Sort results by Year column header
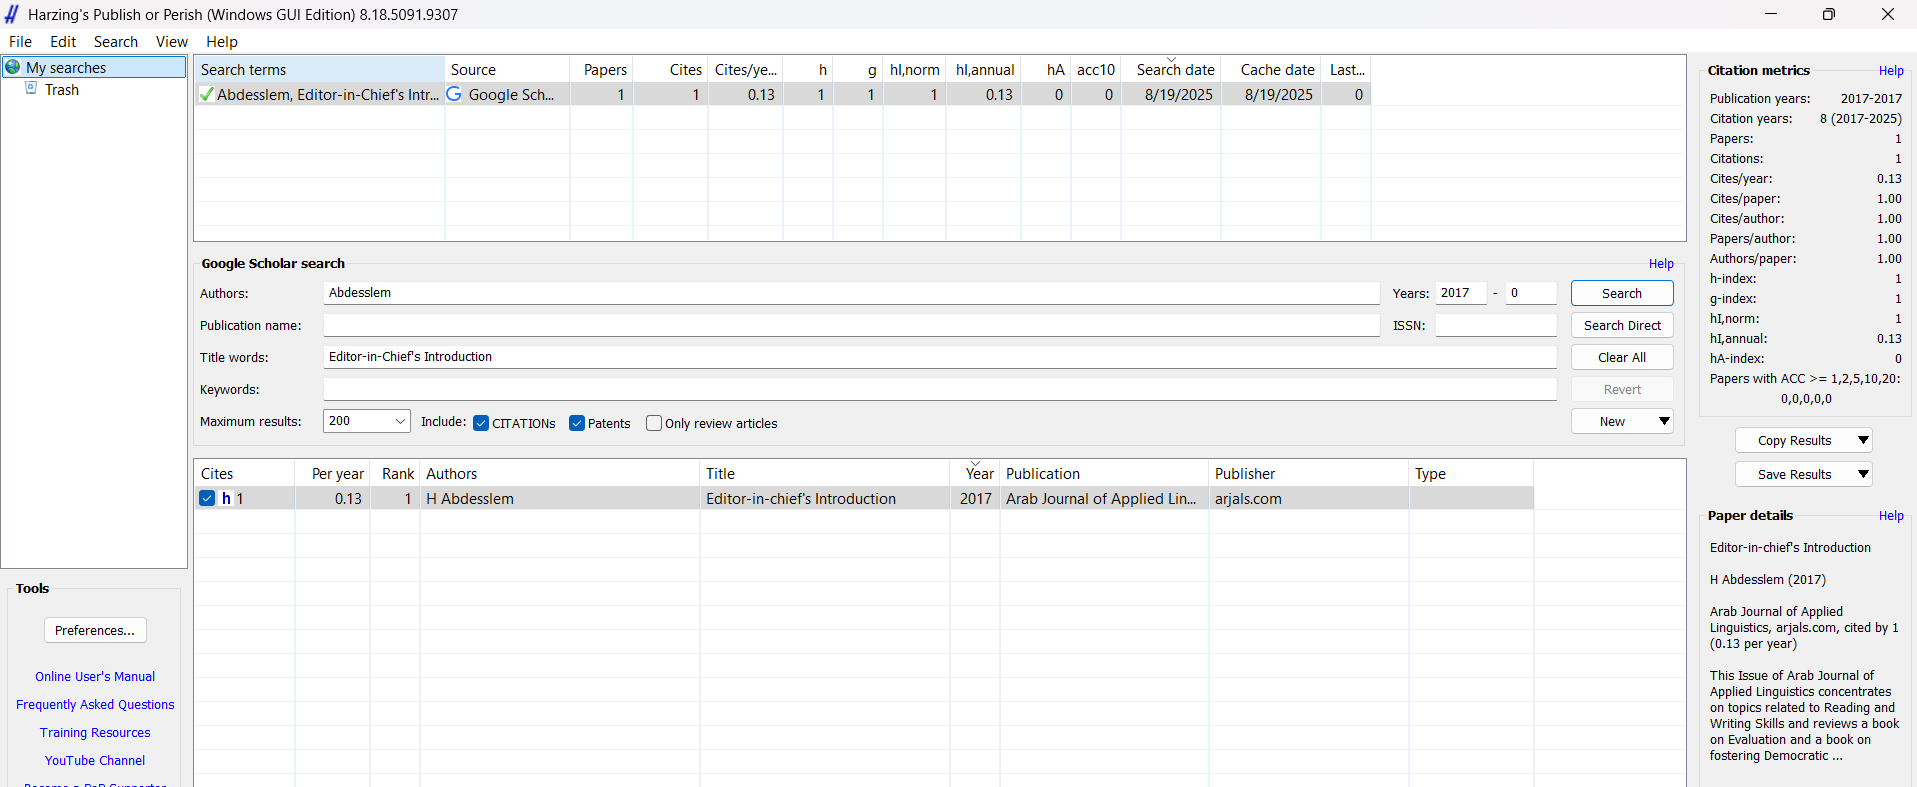 tap(975, 473)
